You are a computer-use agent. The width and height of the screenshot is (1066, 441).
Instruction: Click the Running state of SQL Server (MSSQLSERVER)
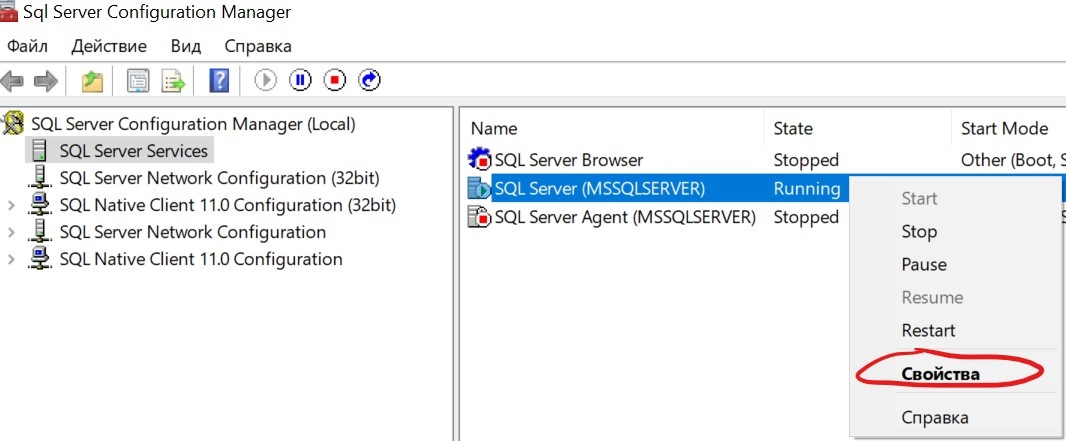(x=806, y=188)
